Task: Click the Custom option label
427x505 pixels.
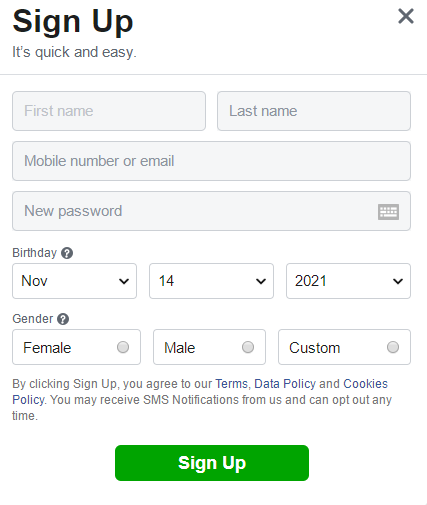Action: point(314,348)
